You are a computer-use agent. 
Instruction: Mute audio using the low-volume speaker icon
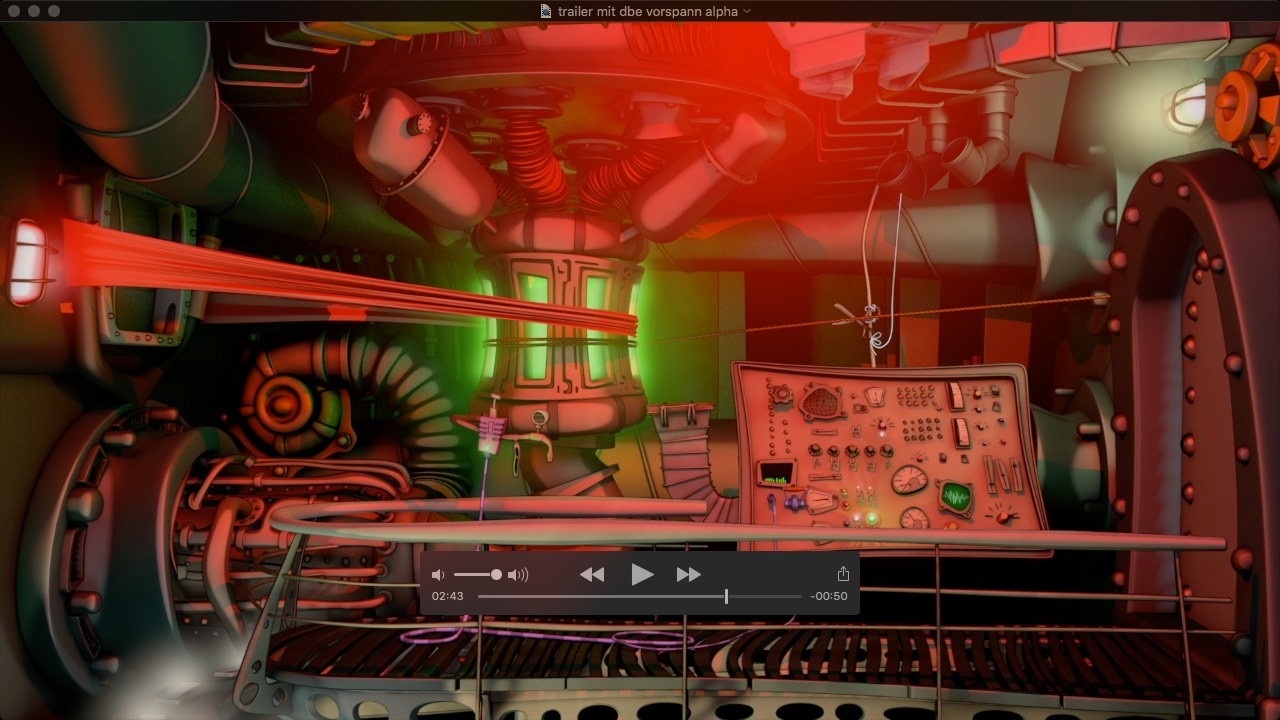pos(437,575)
